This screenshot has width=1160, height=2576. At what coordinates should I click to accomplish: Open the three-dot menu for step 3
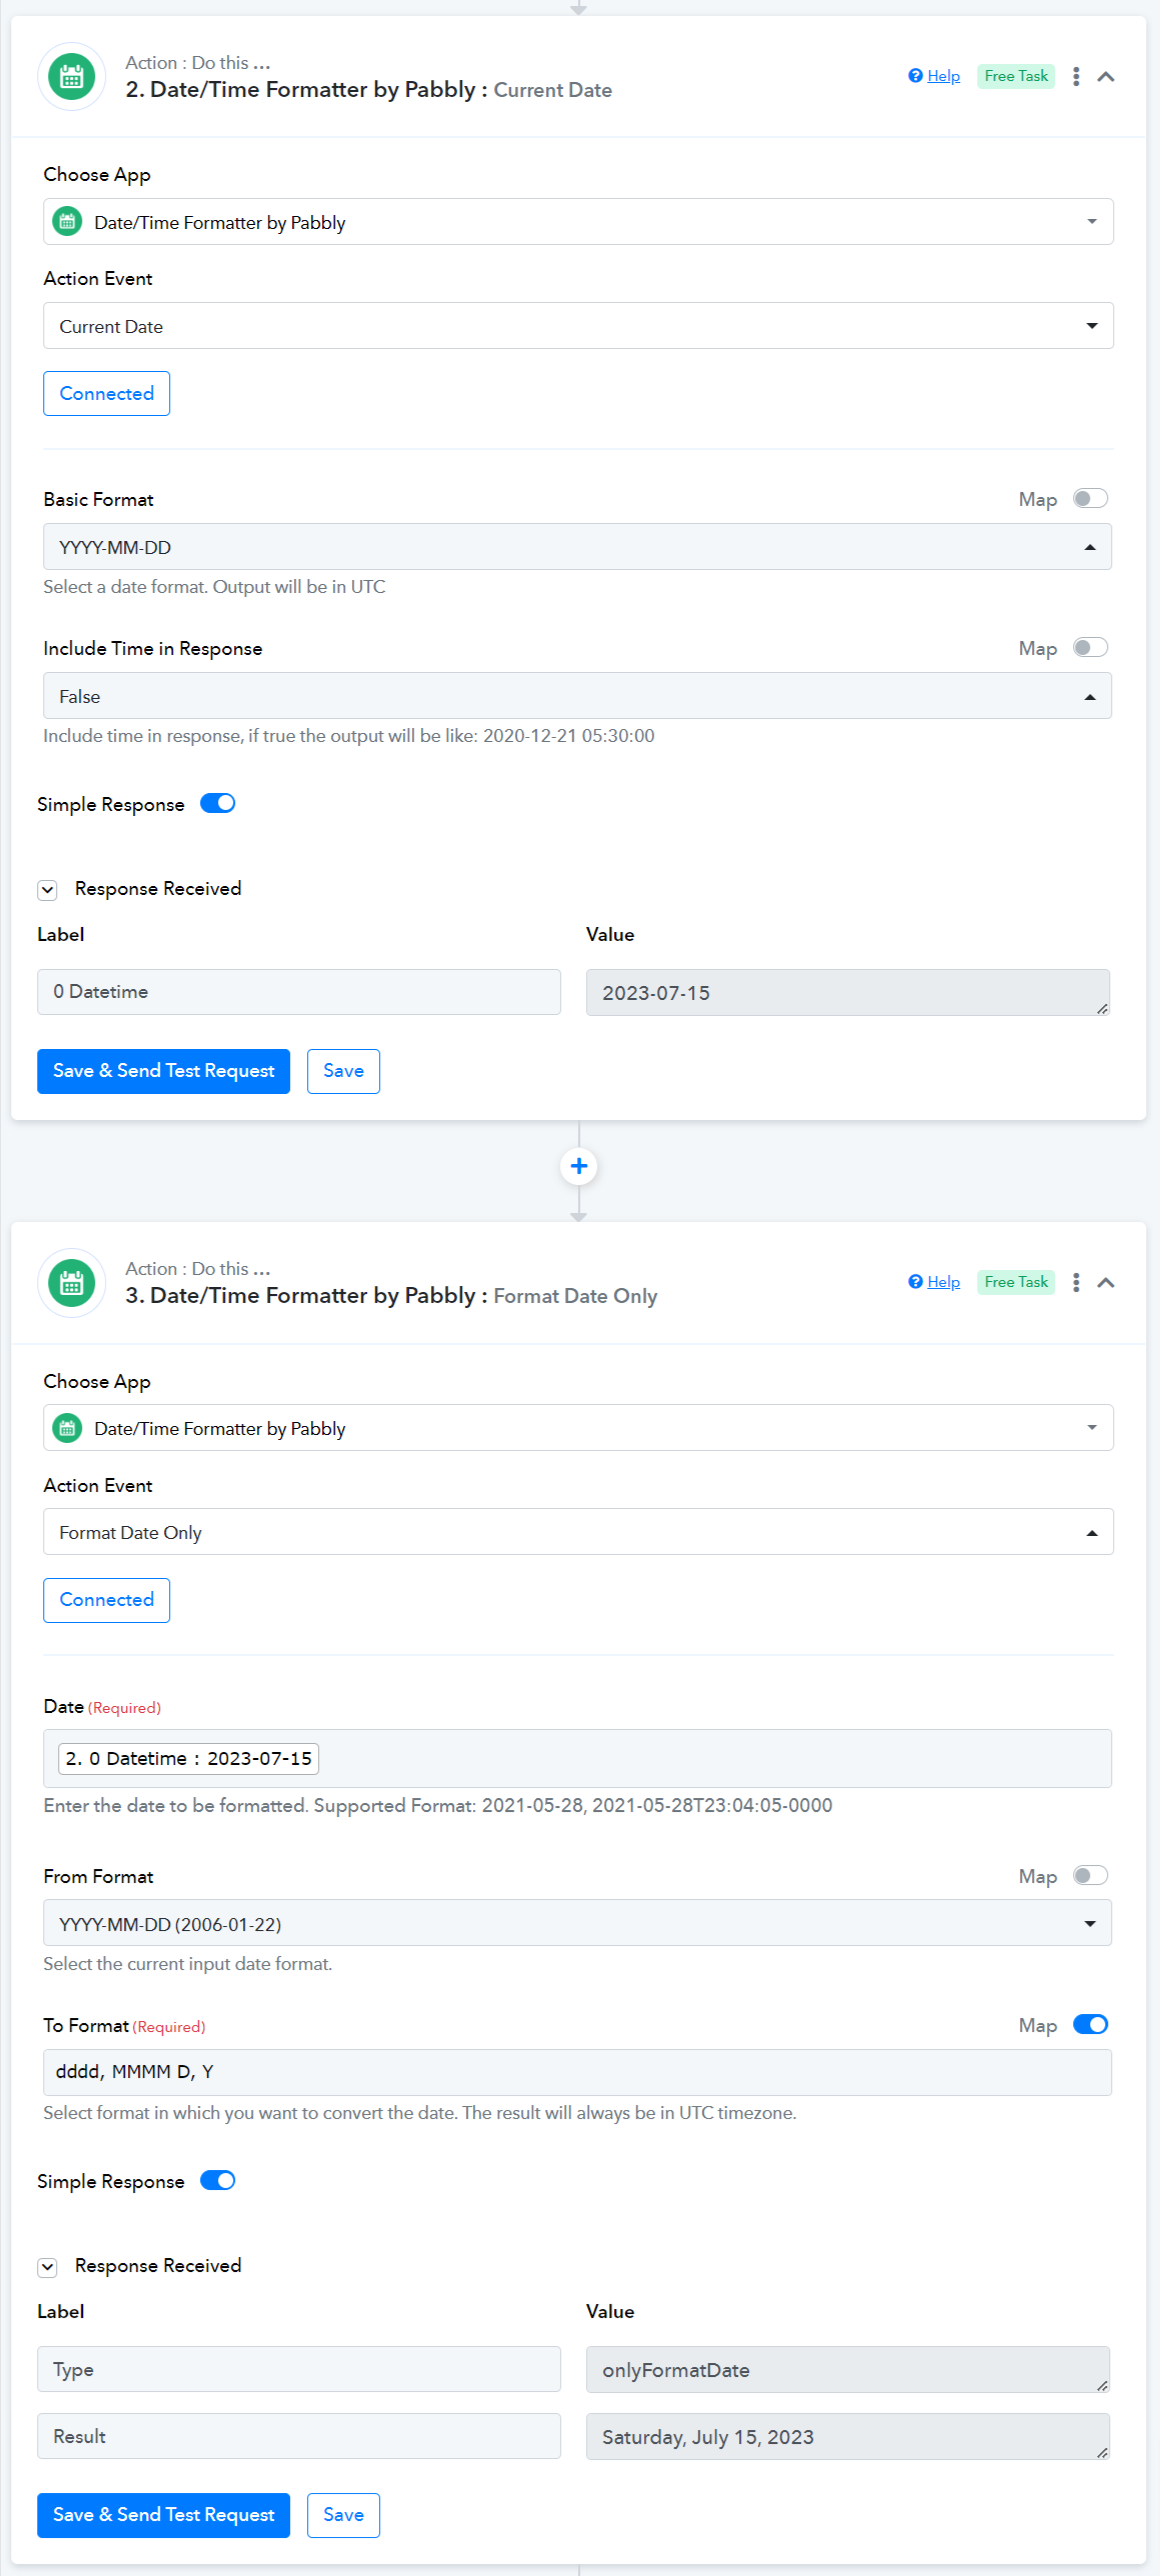pyautogui.click(x=1076, y=1283)
